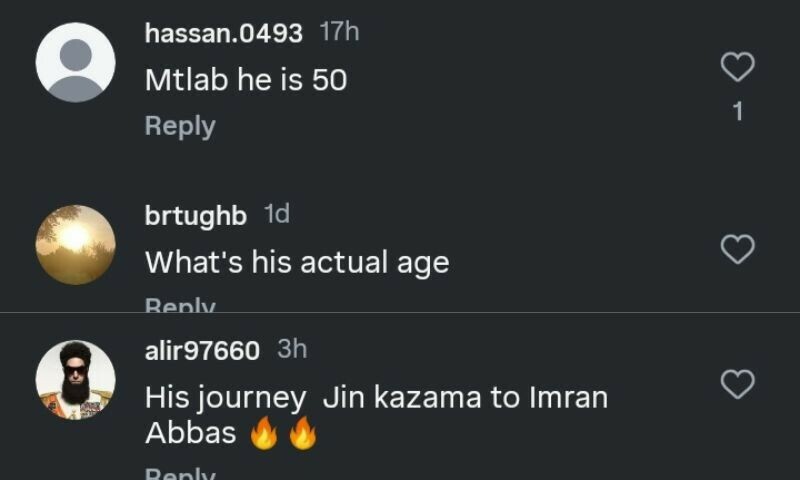Image resolution: width=800 pixels, height=480 pixels.
Task: Click the 1d timestamp beside brtughb
Action: tap(277, 214)
